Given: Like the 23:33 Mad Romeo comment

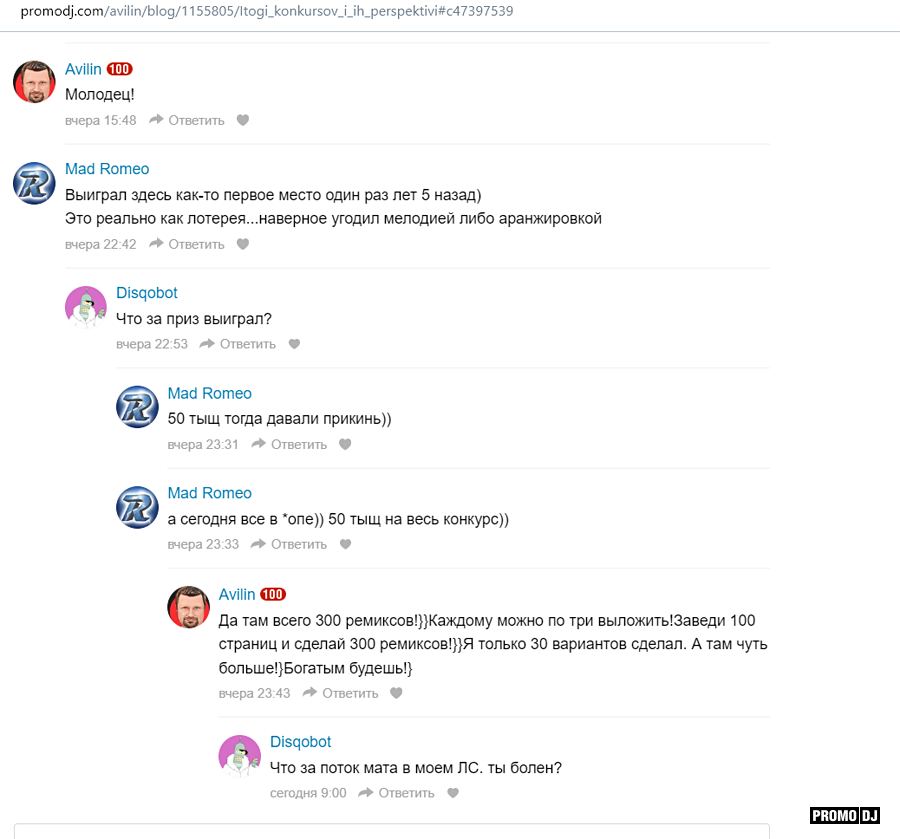Looking at the screenshot, I should (345, 544).
